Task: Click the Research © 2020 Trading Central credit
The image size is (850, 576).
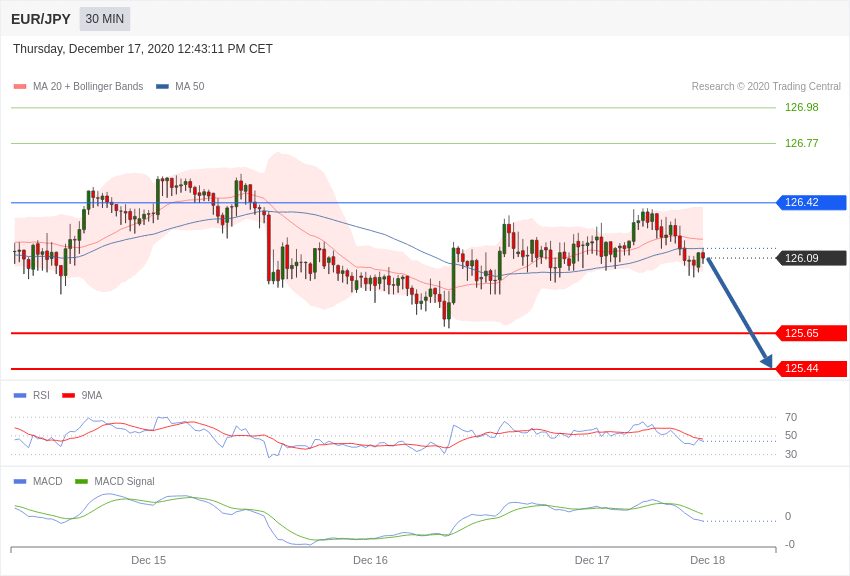Action: coord(766,86)
